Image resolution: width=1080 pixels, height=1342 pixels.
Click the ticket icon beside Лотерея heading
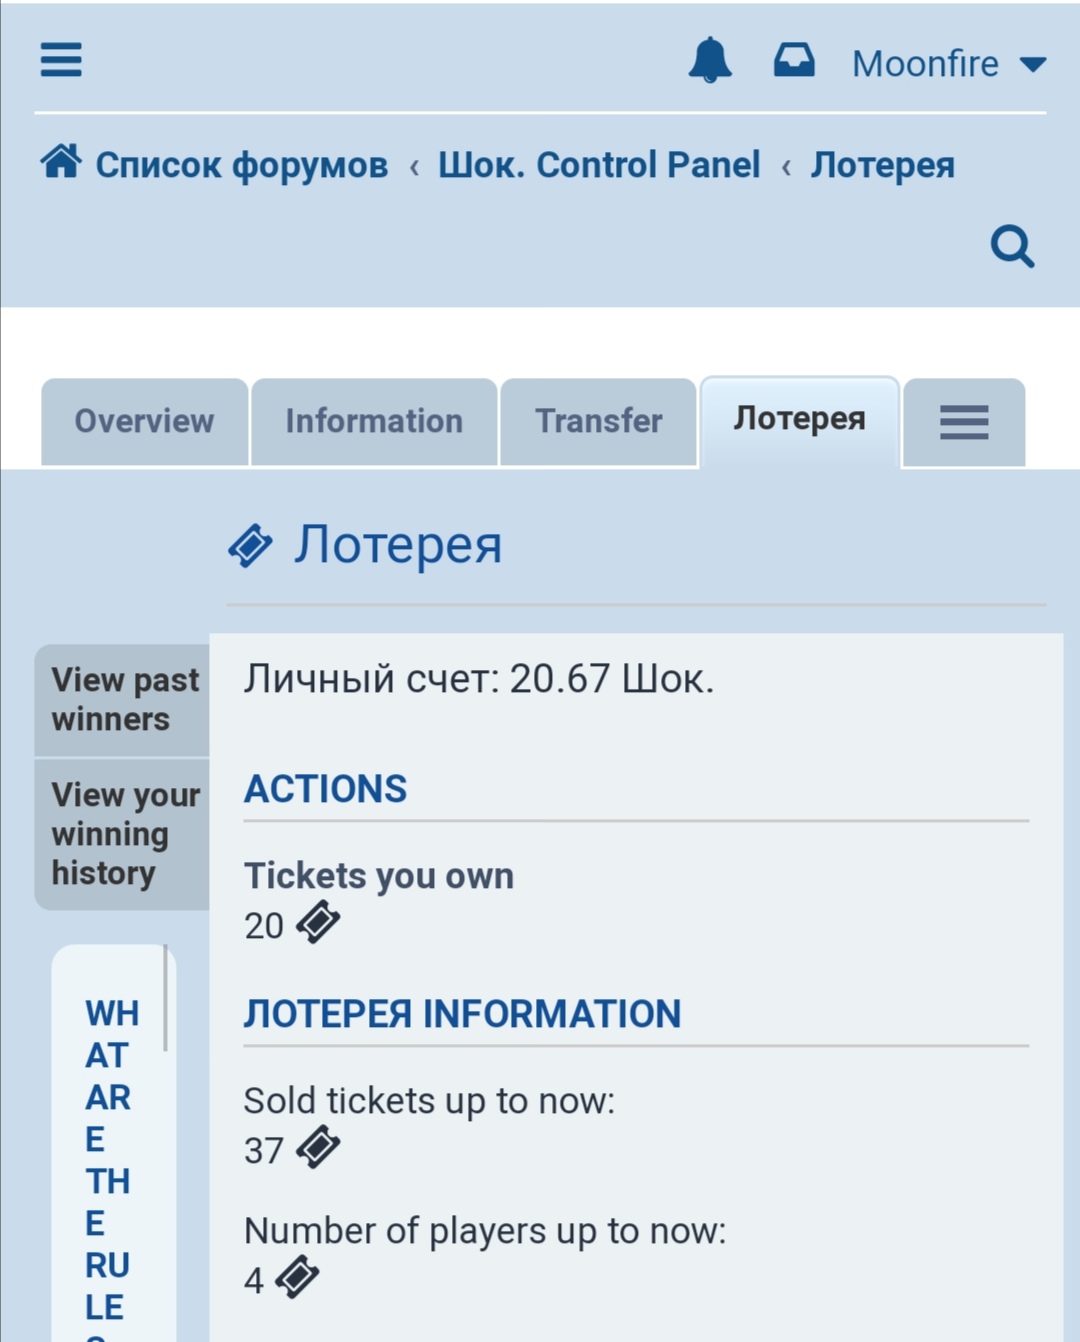(x=250, y=545)
